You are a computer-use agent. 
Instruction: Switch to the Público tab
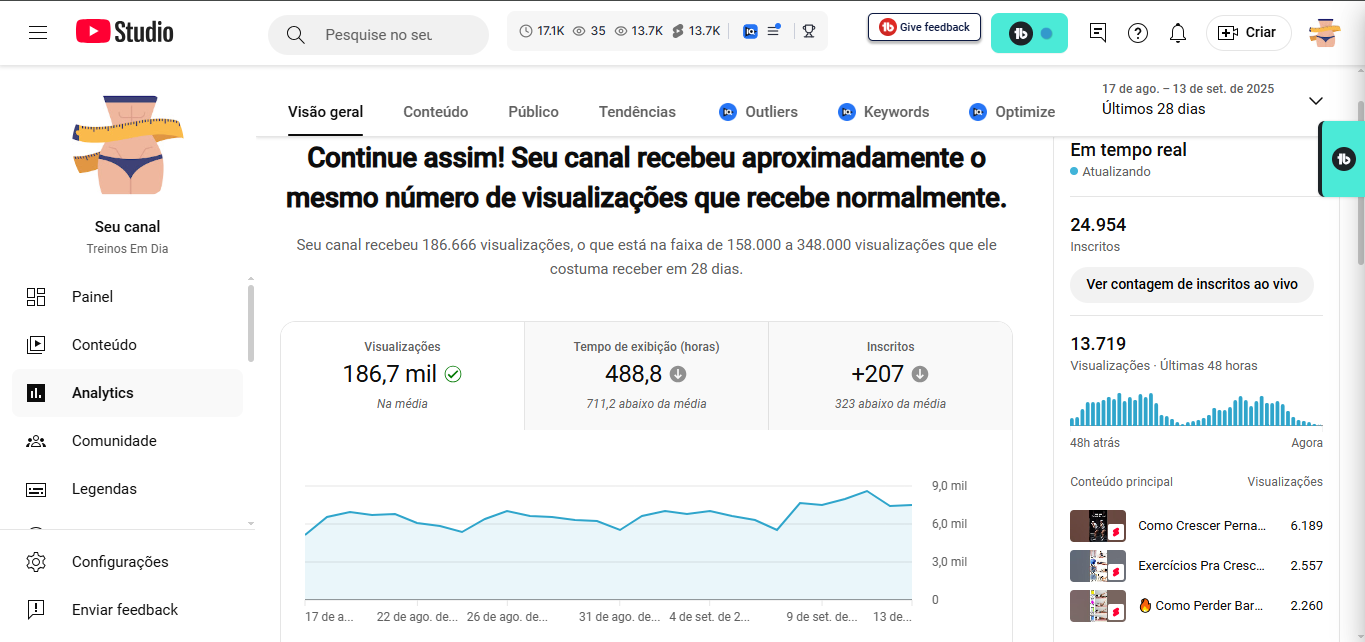coord(533,112)
